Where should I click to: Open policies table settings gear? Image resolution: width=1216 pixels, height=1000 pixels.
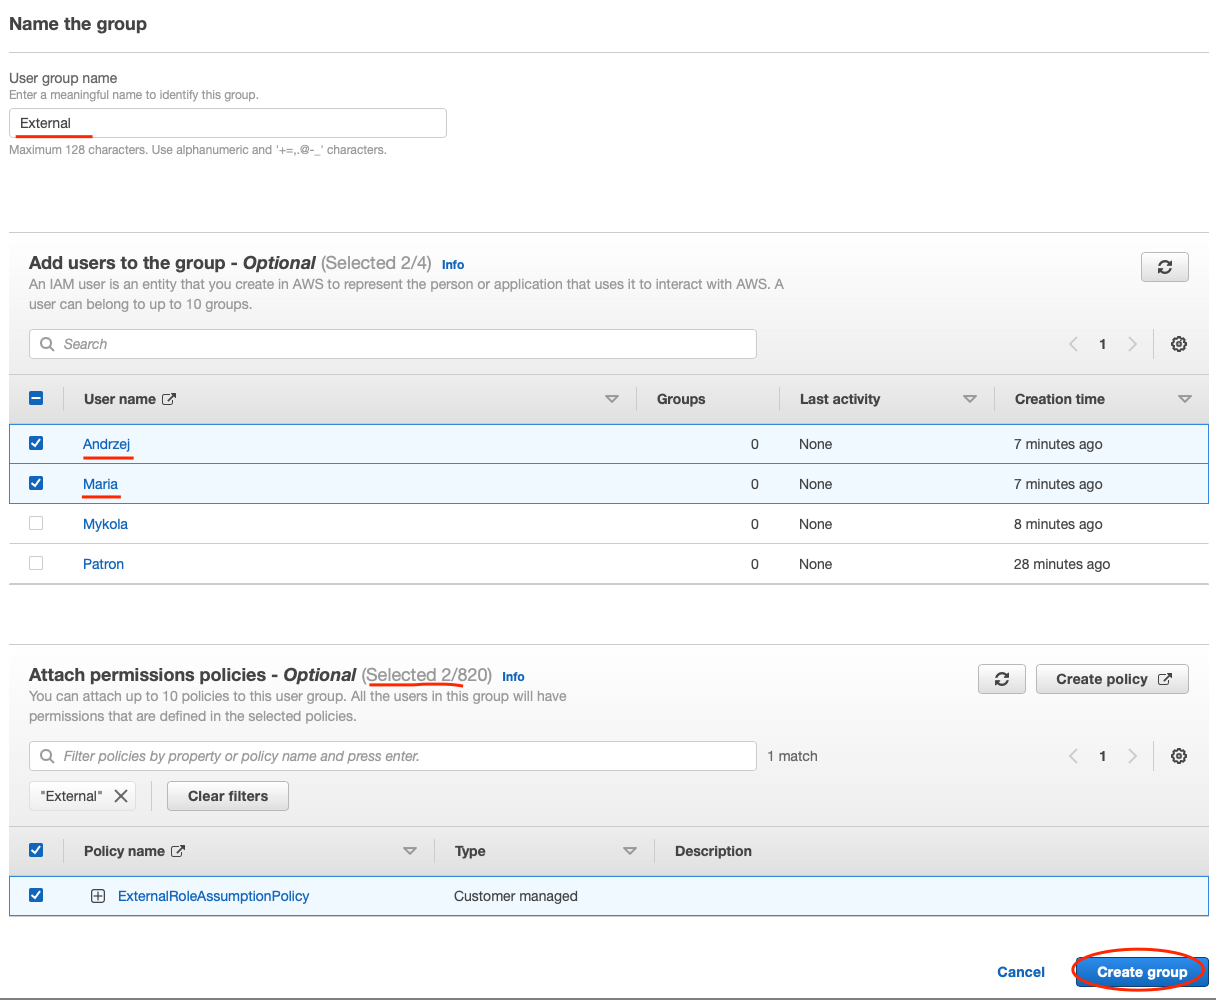pyautogui.click(x=1179, y=756)
